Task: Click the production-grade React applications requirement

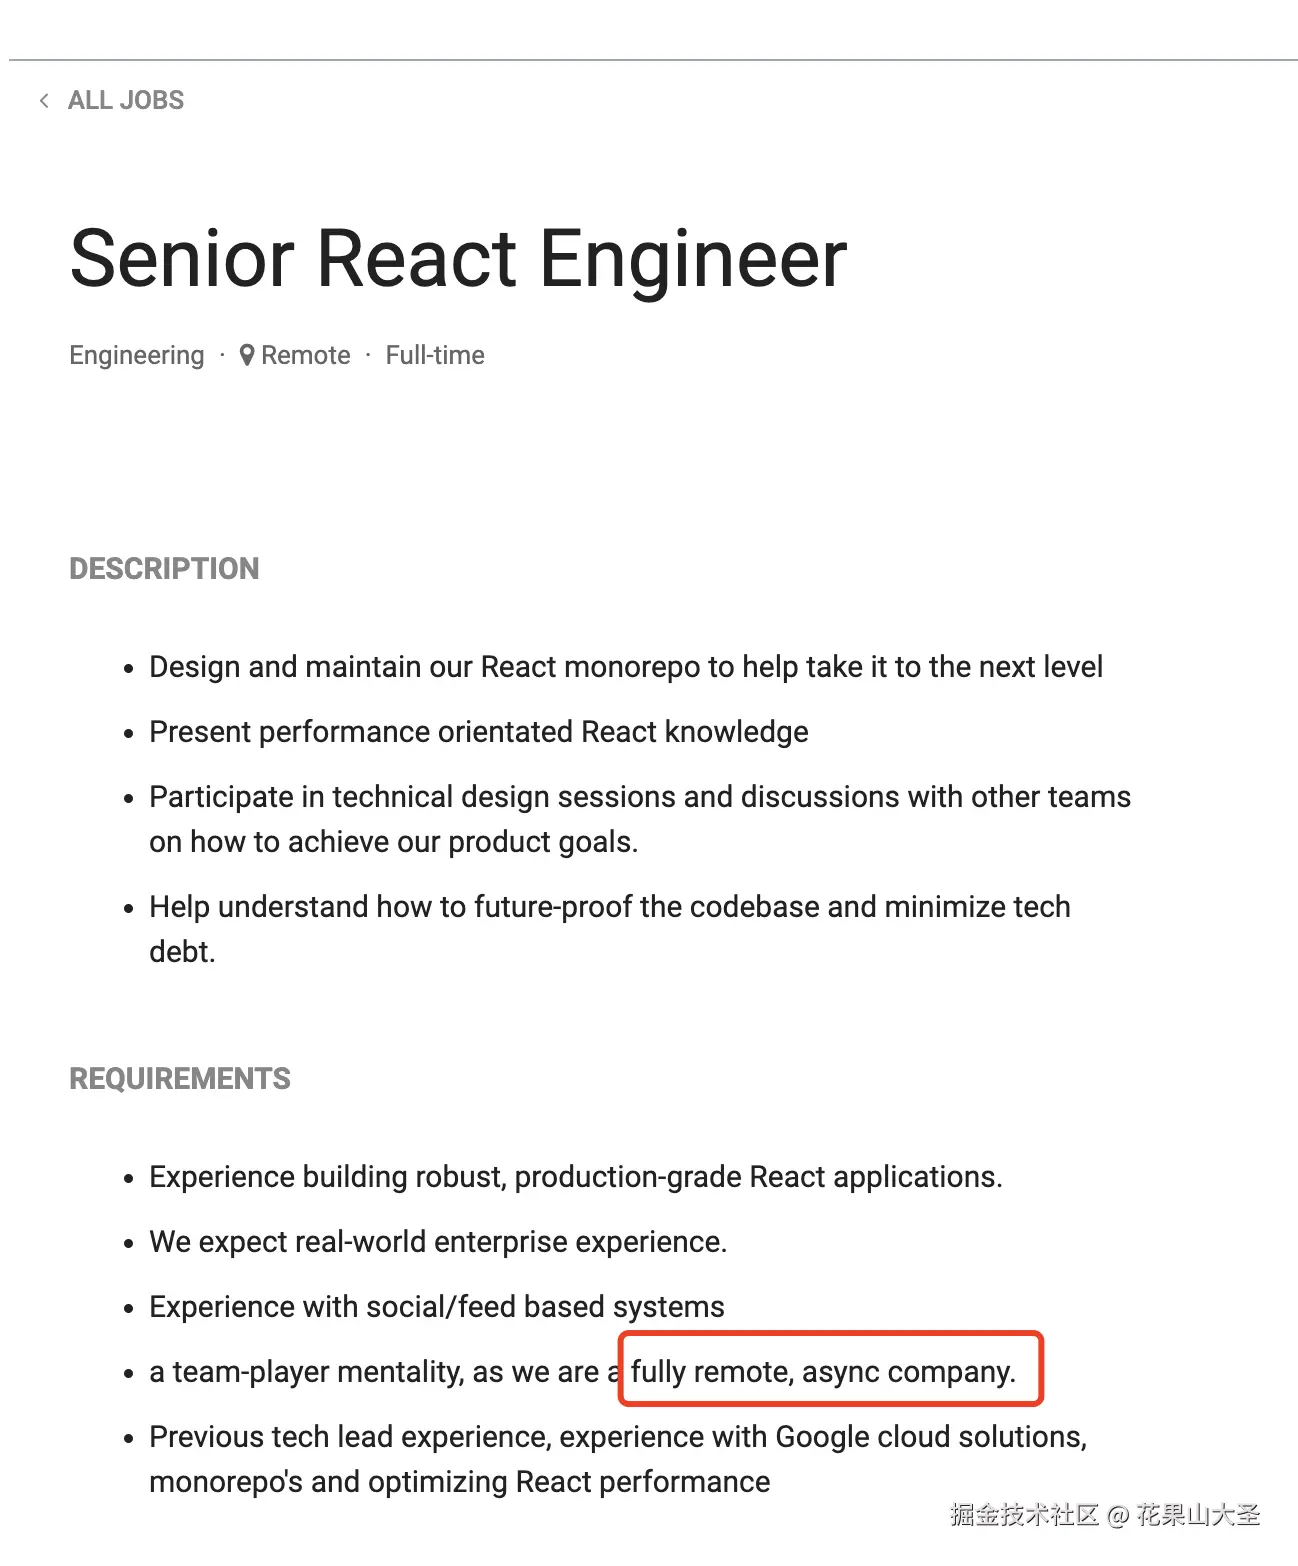Action: click(x=575, y=1177)
